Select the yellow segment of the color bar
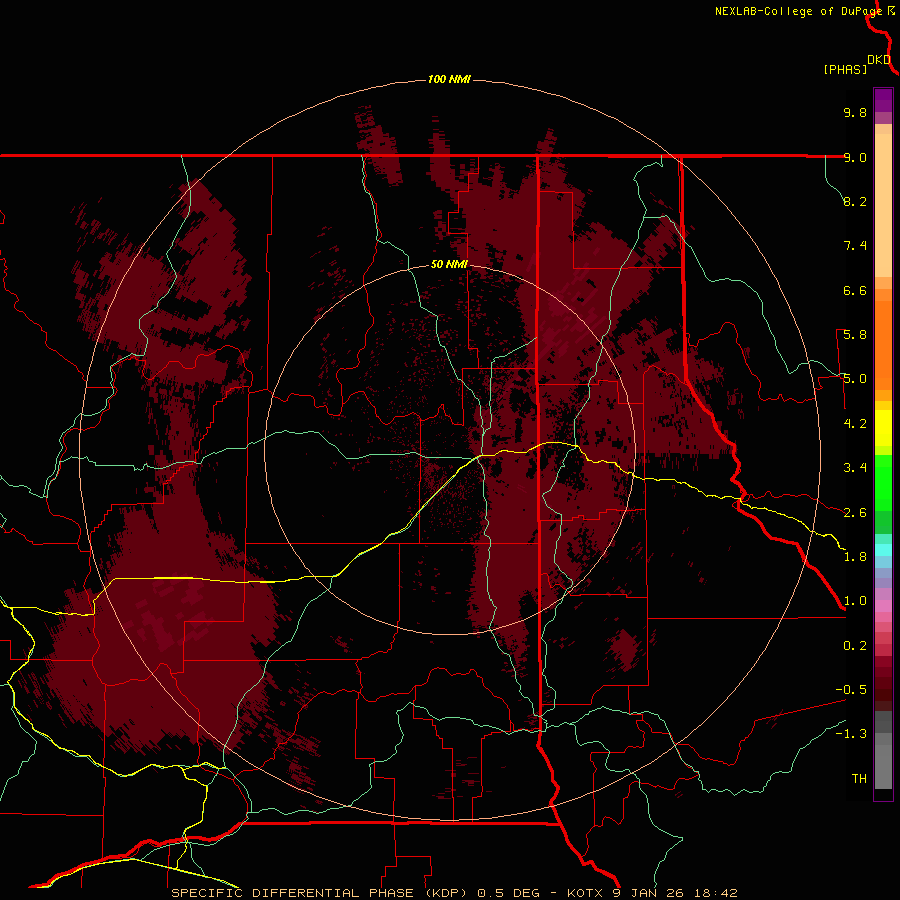The height and width of the screenshot is (900, 900). pos(883,428)
